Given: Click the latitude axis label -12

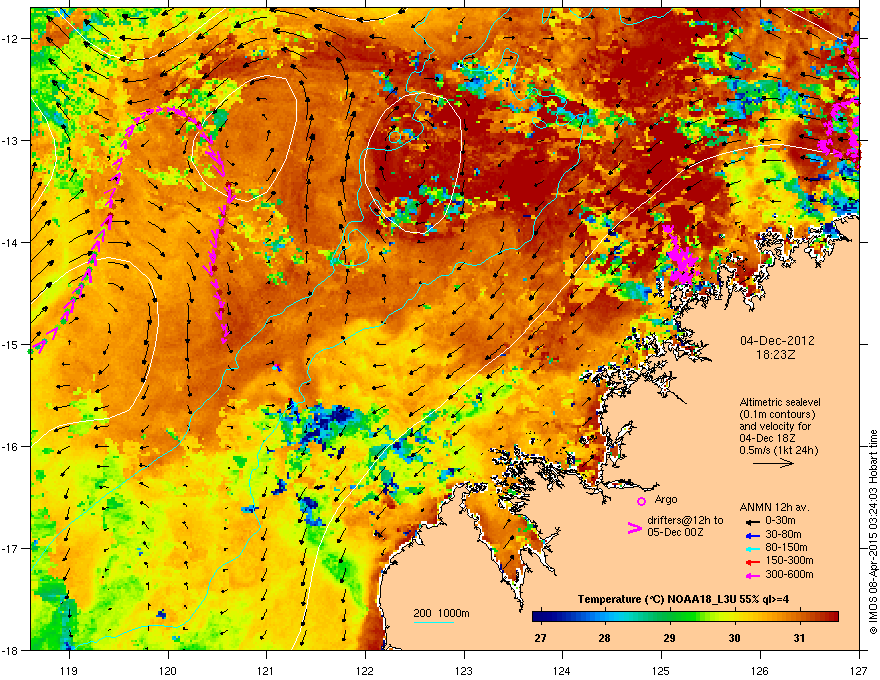Looking at the screenshot, I should coord(10,39).
